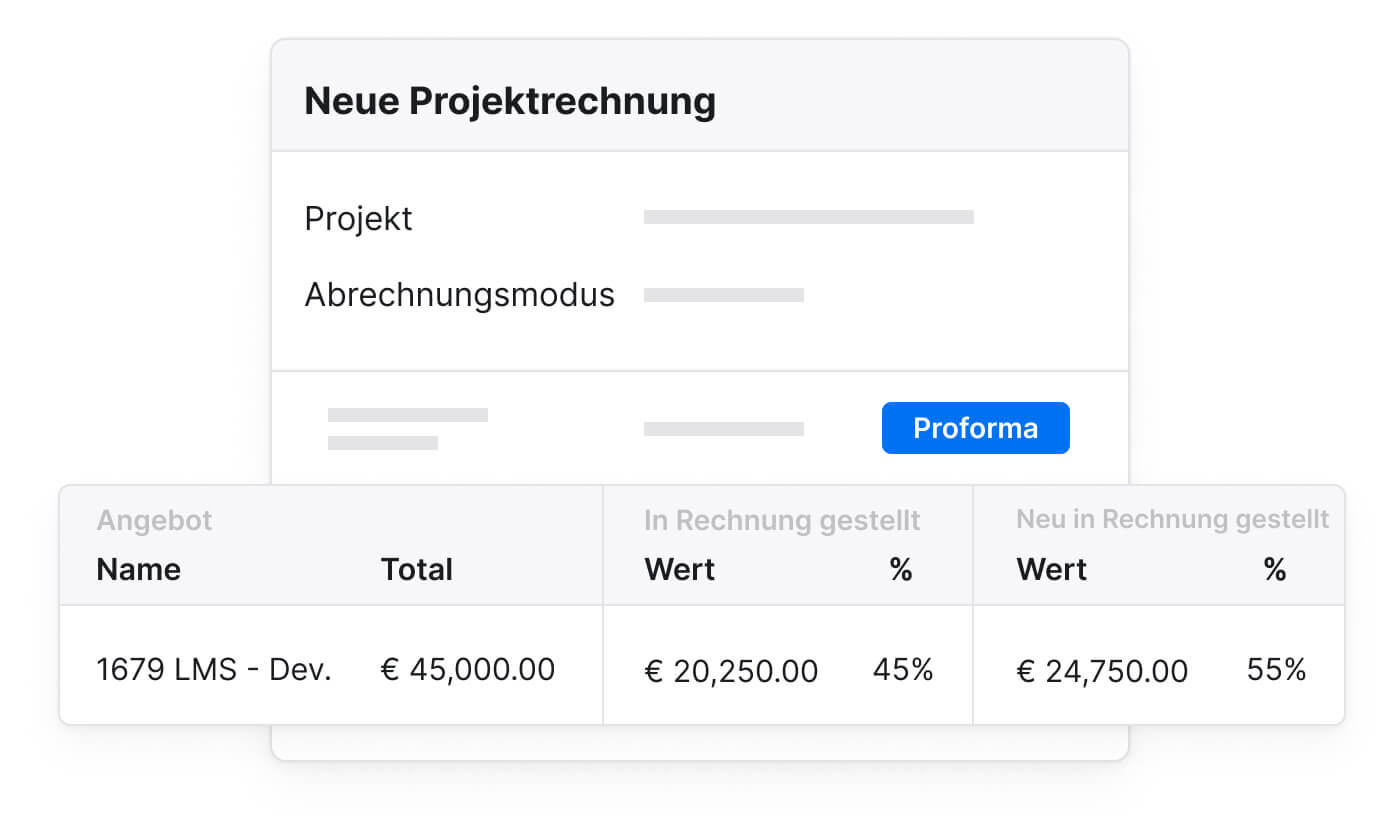Click the Projekt label

358,218
